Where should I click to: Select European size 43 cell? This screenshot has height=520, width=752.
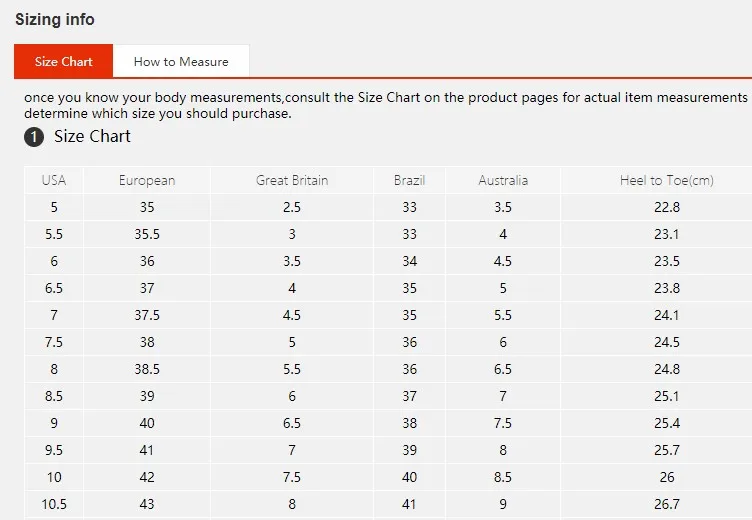[x=147, y=504]
